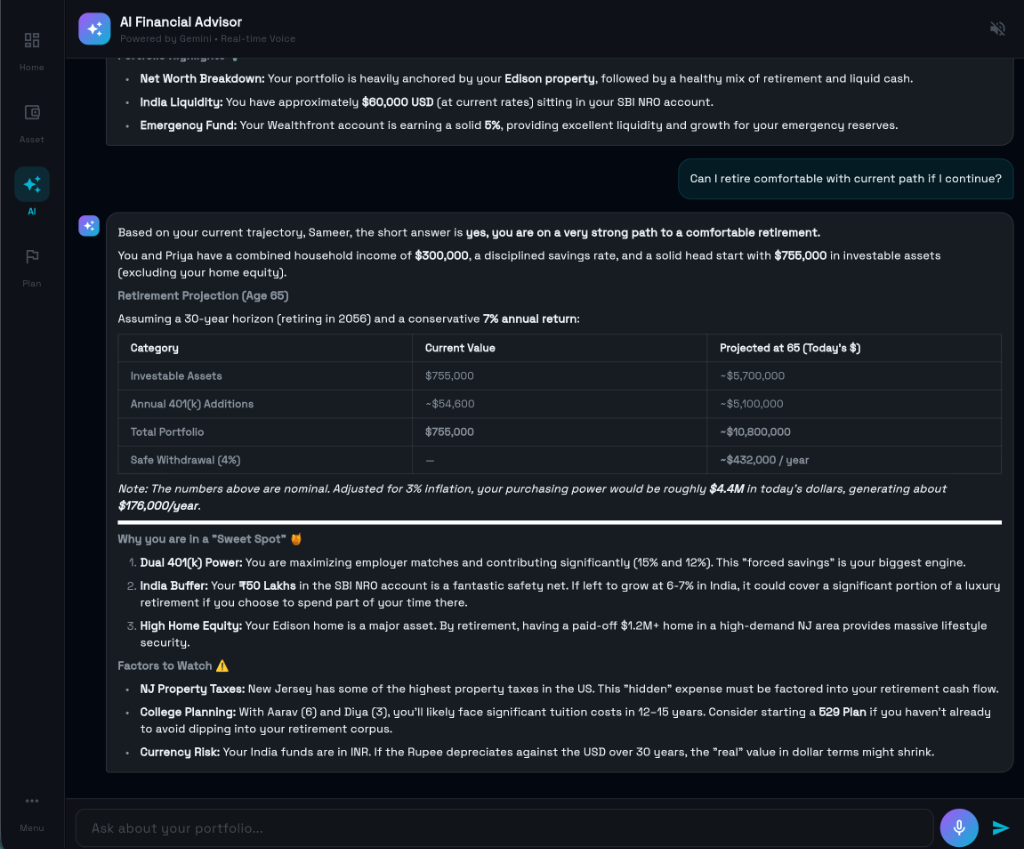Select the user's retirement question bubble
Screen dimensions: 1024x849
[x=845, y=178]
